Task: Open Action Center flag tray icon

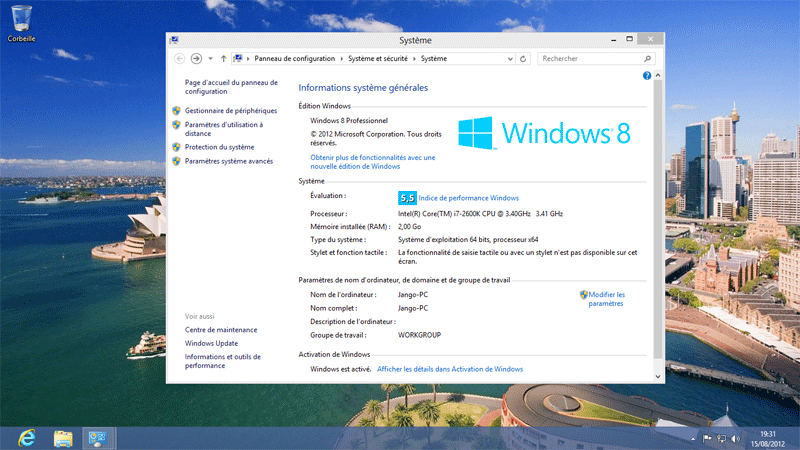Action: click(707, 438)
